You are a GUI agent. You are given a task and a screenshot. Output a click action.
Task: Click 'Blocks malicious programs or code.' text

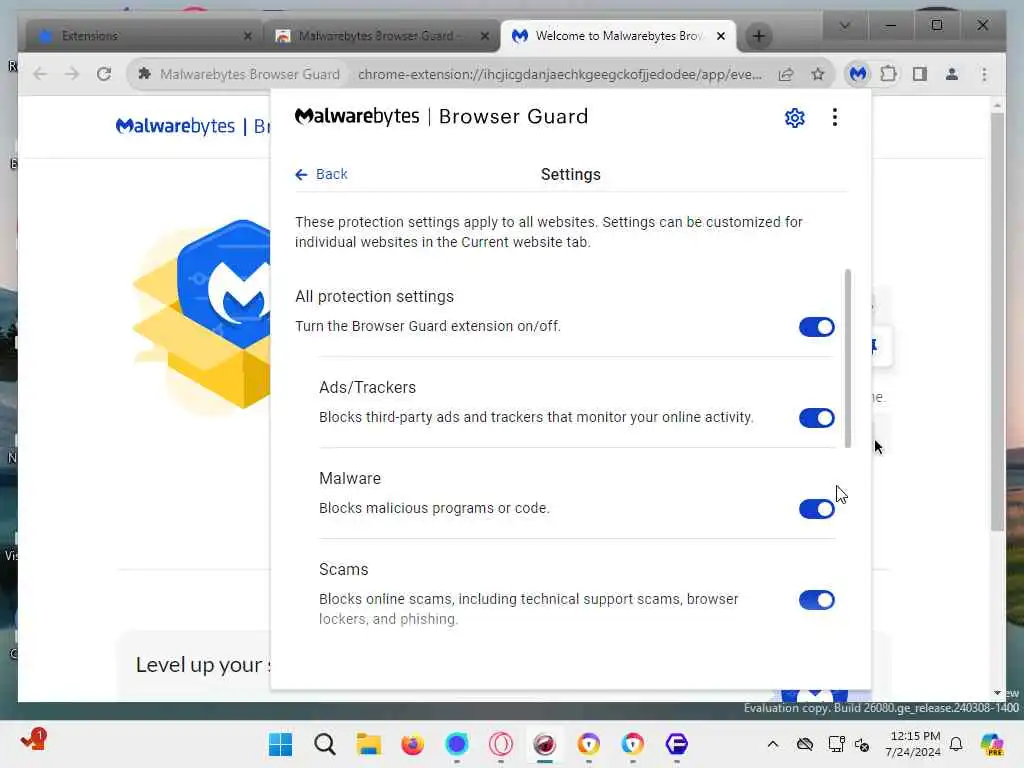(x=434, y=508)
